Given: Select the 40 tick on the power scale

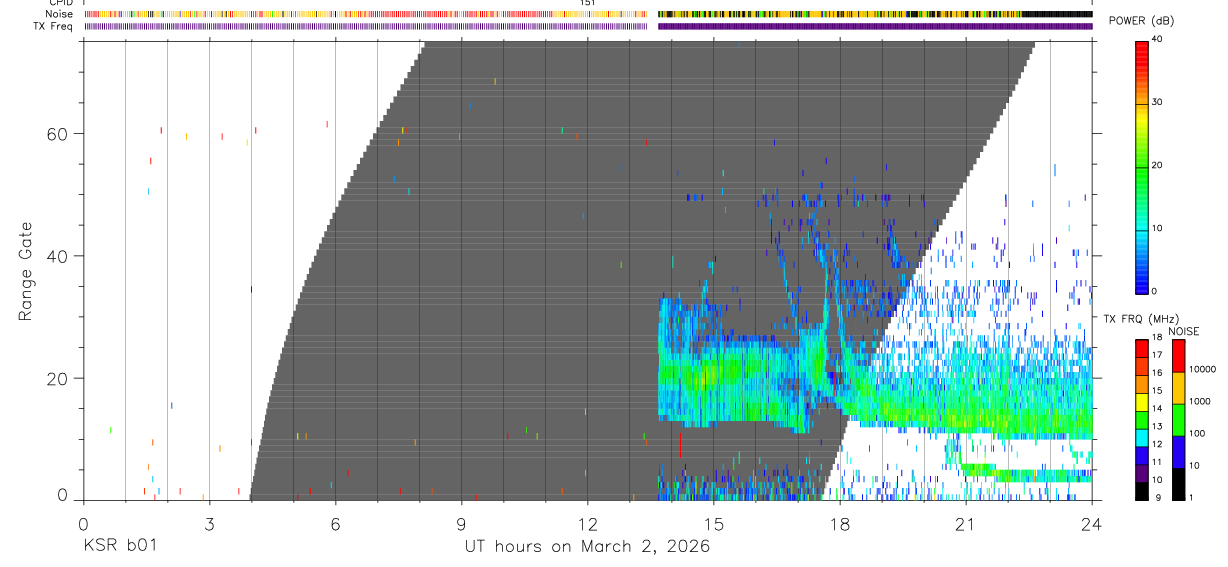Looking at the screenshot, I should [x=1158, y=39].
